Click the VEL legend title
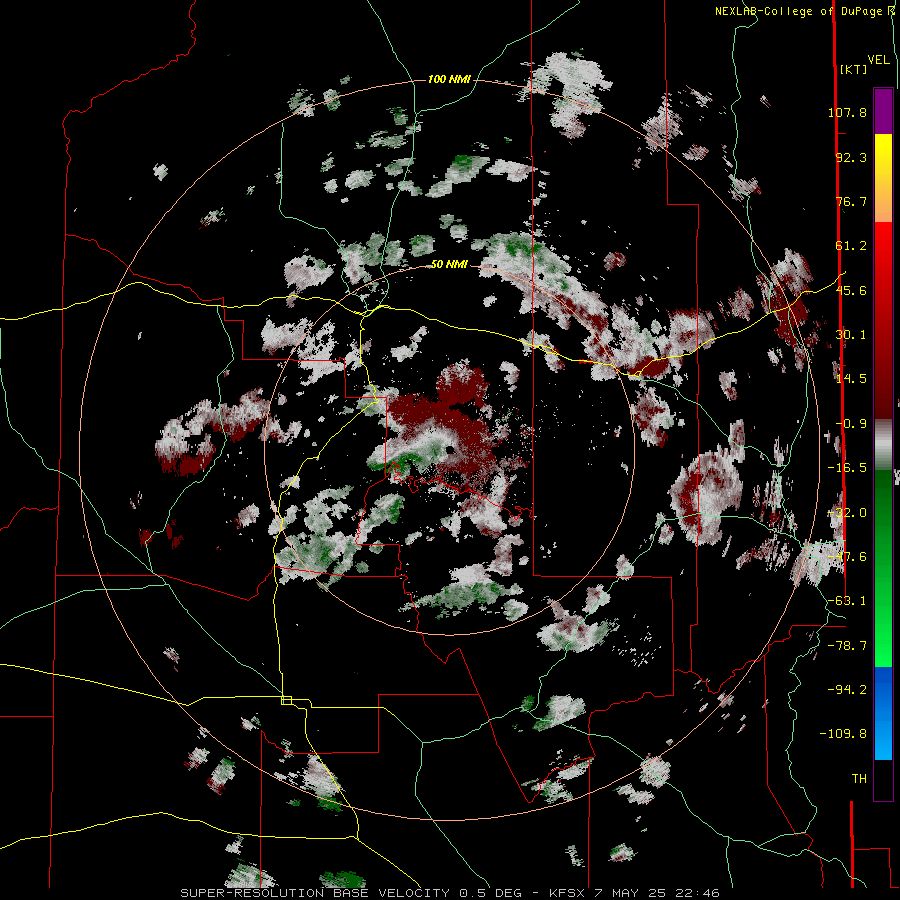Viewport: 900px width, 900px height. (878, 60)
